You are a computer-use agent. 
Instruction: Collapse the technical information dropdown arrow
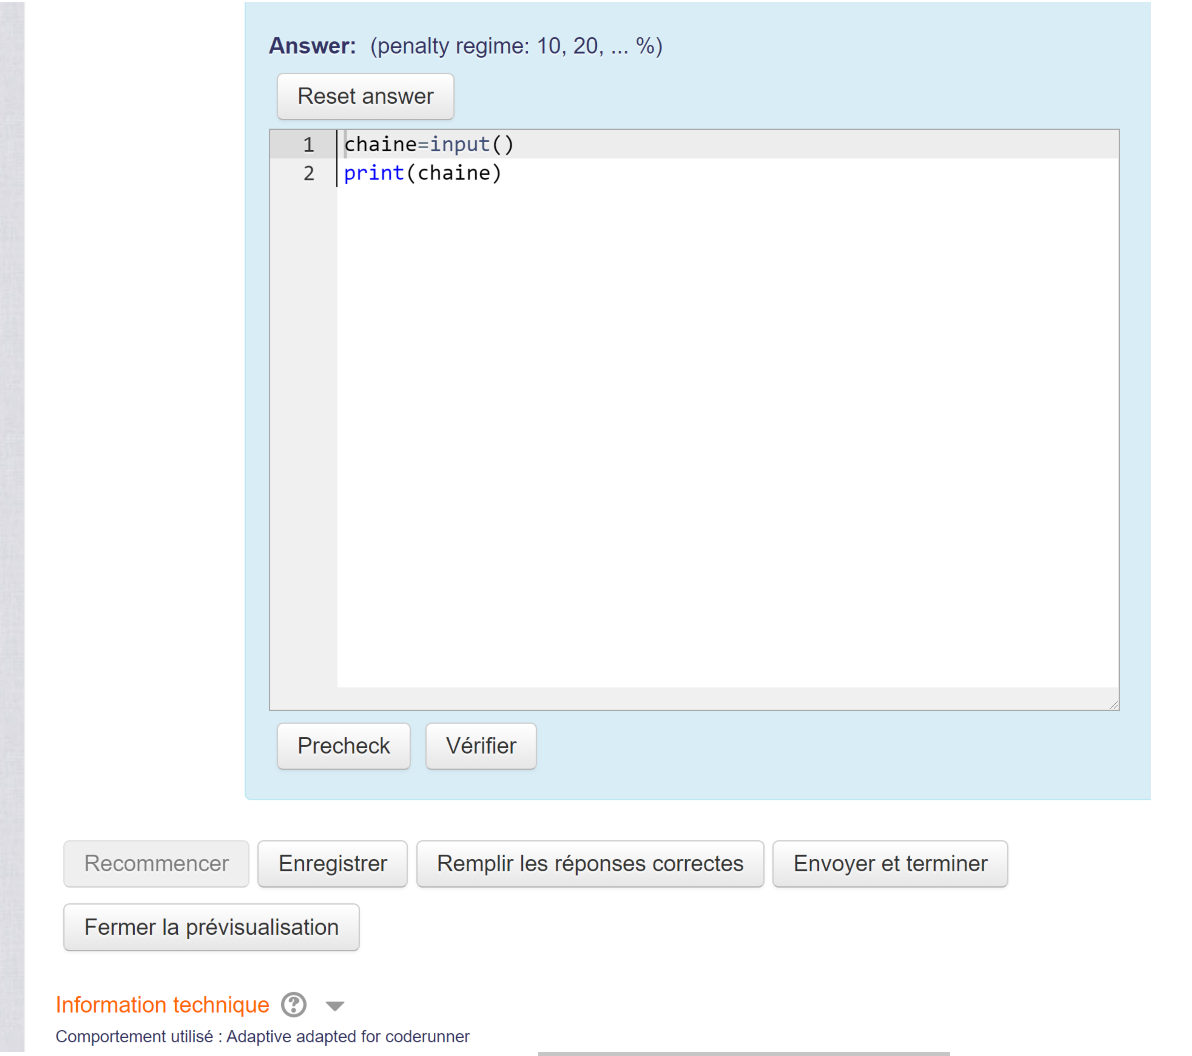click(x=335, y=1005)
